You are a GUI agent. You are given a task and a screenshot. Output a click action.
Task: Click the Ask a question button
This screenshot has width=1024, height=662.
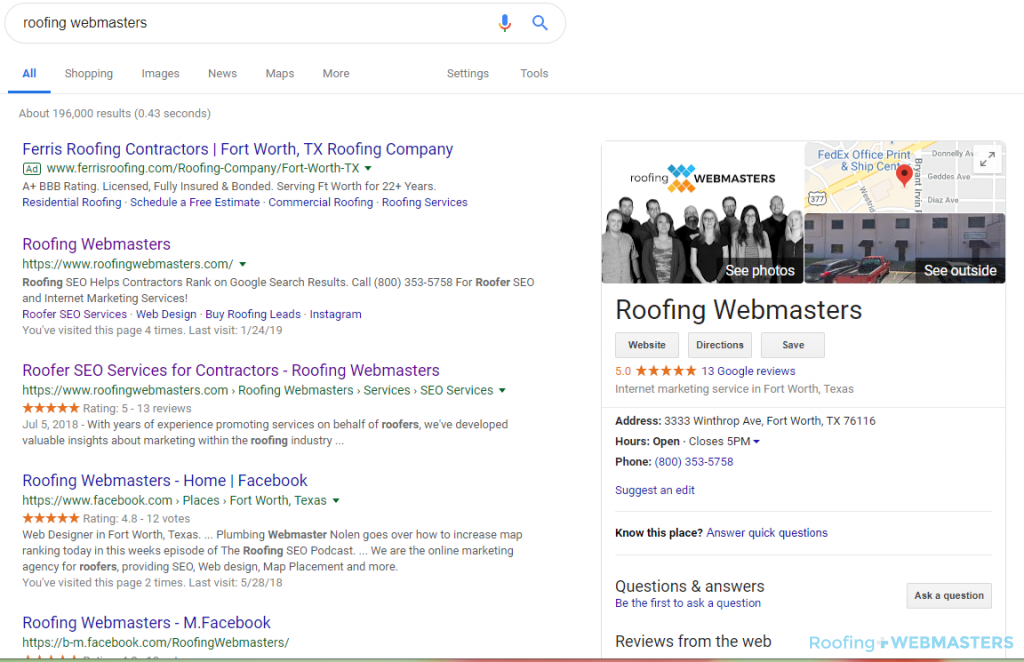pos(949,595)
